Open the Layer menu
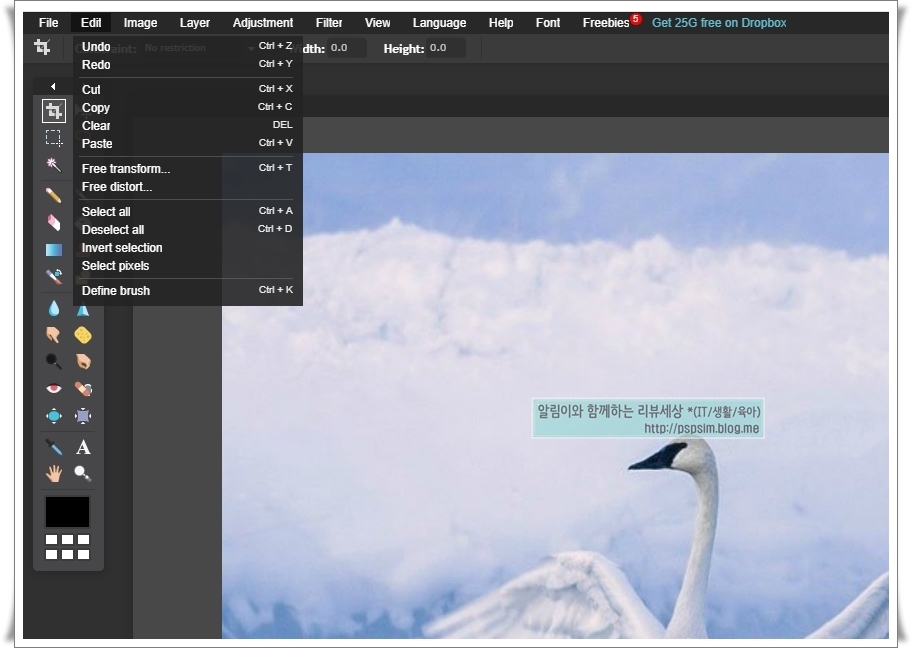 click(x=194, y=23)
